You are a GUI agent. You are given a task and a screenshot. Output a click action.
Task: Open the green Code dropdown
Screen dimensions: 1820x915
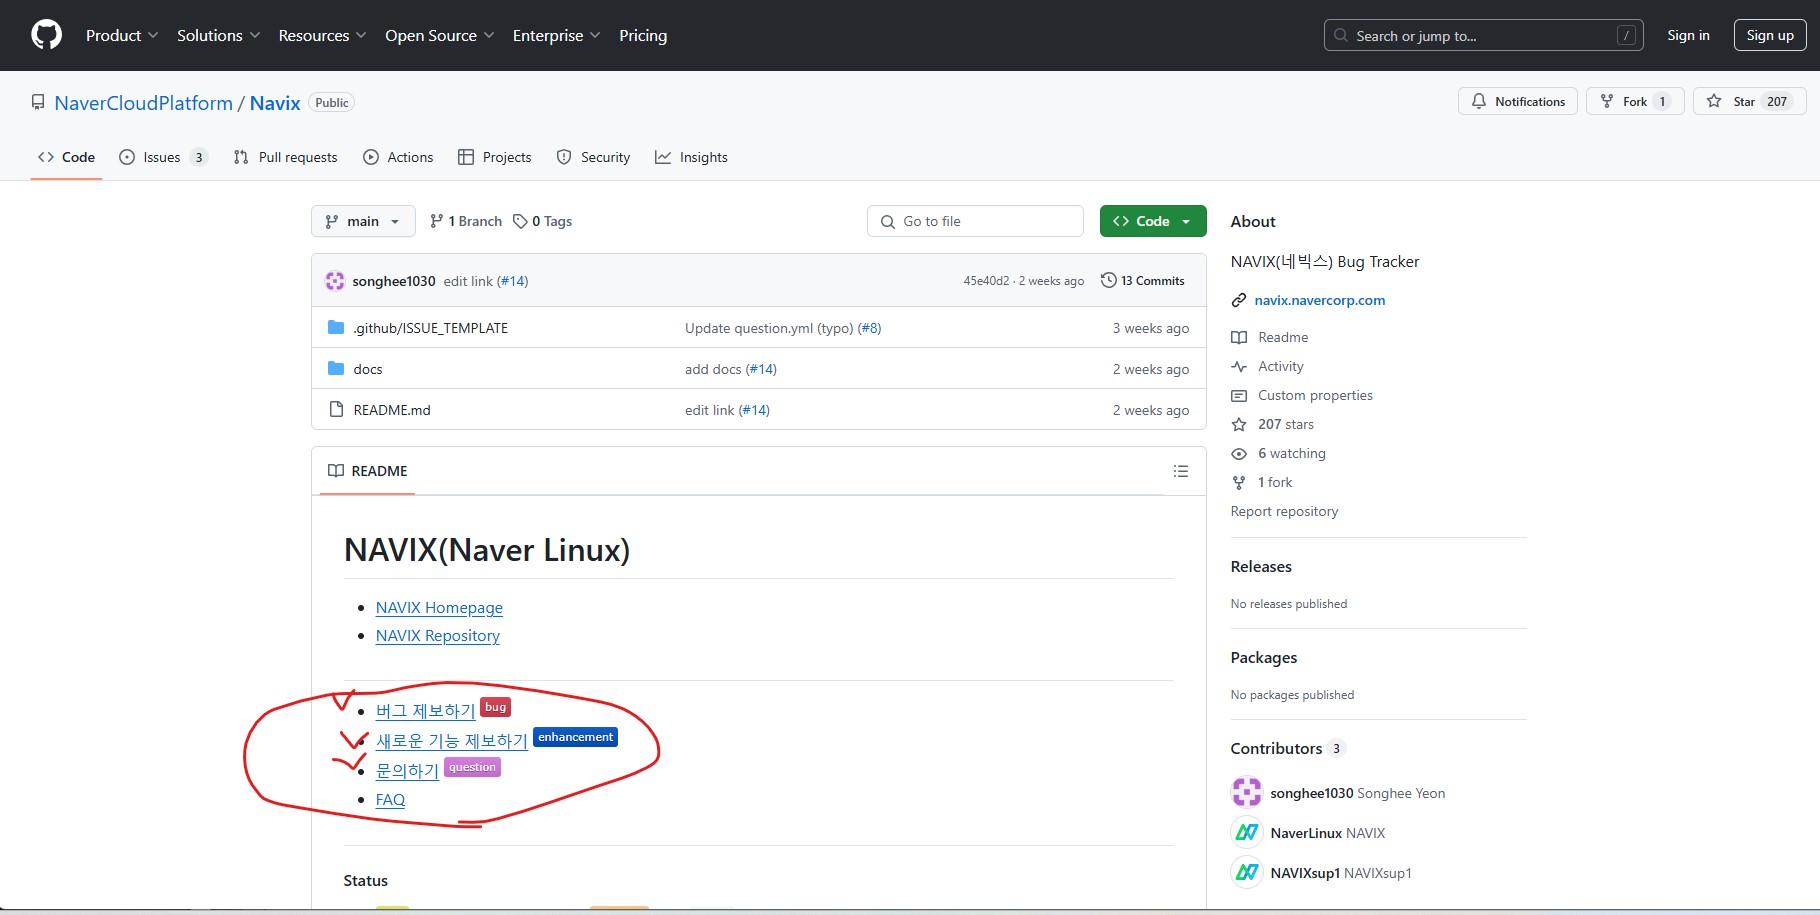point(1153,221)
